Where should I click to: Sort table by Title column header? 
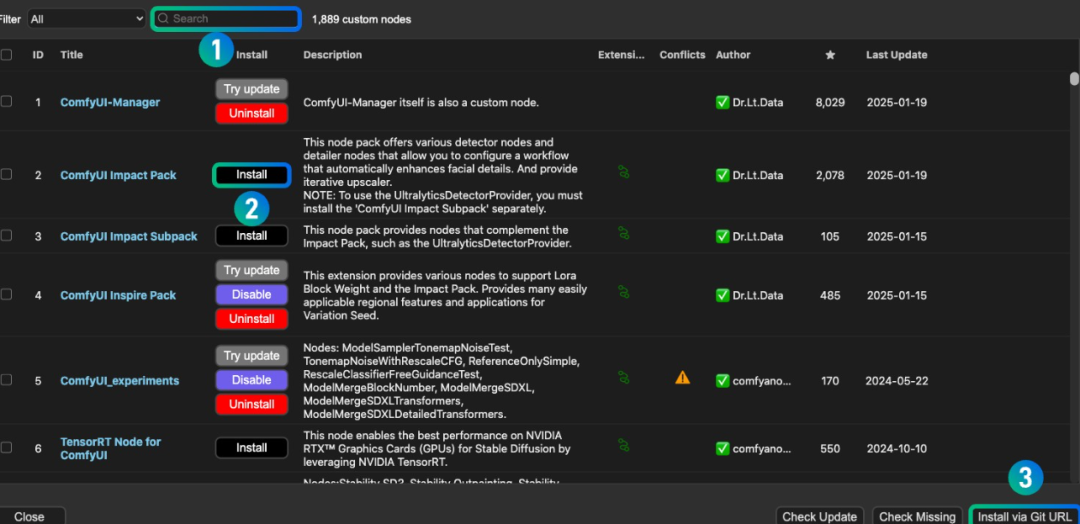72,55
